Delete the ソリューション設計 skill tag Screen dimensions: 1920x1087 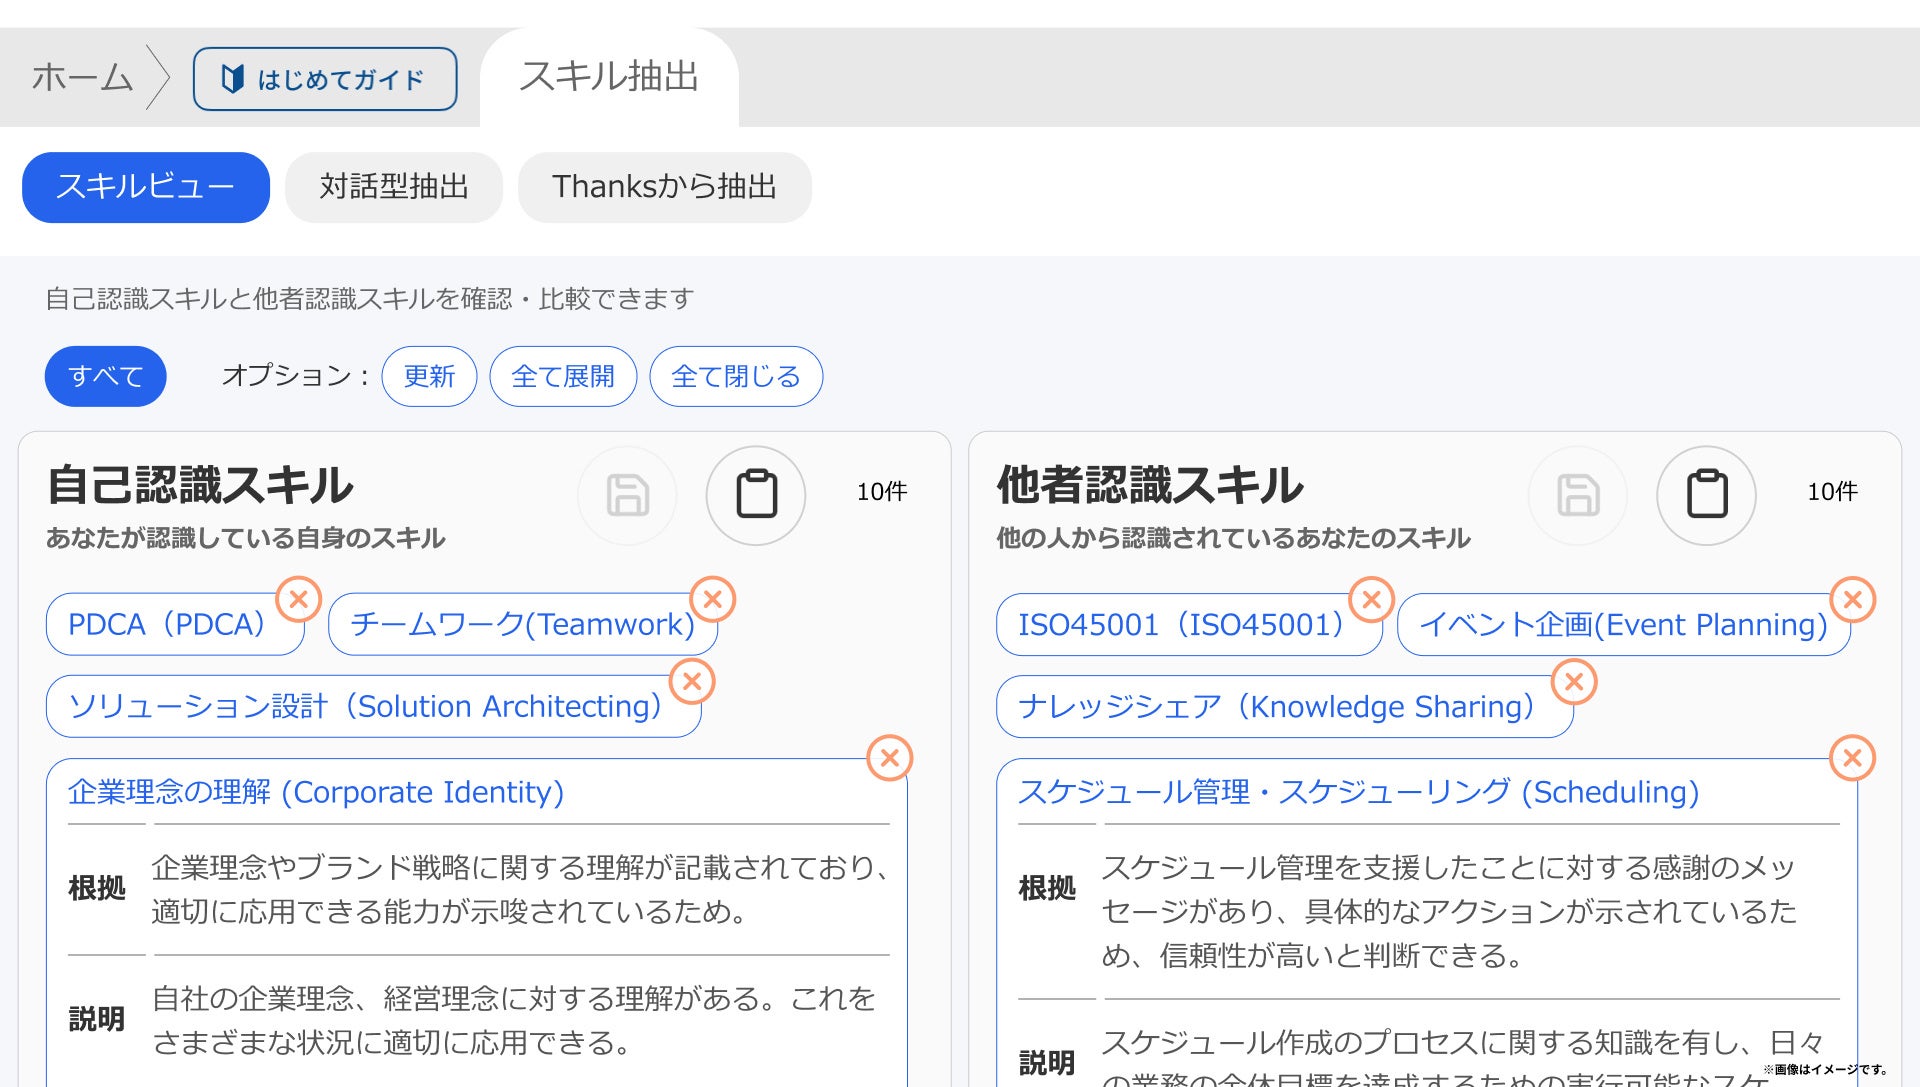click(x=692, y=682)
